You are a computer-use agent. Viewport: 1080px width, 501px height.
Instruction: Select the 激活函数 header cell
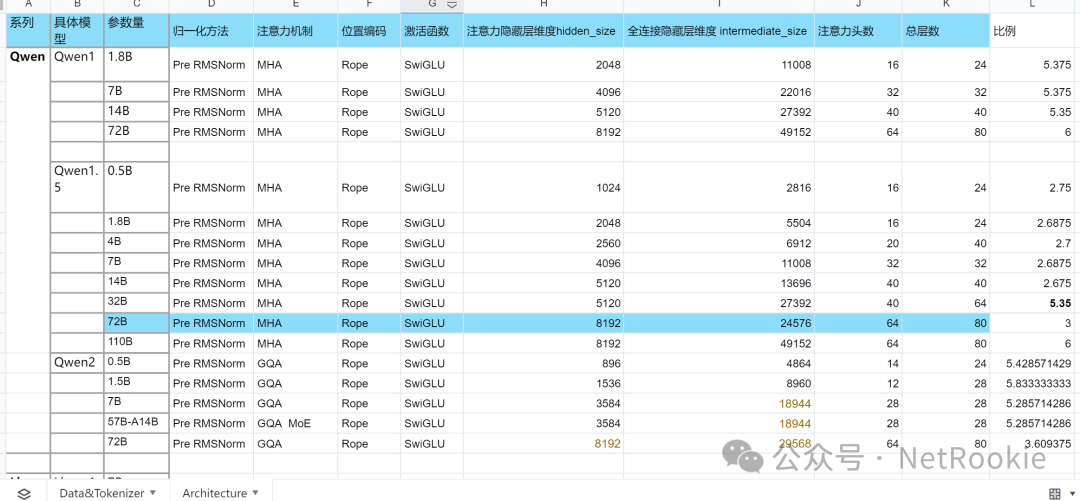432,31
